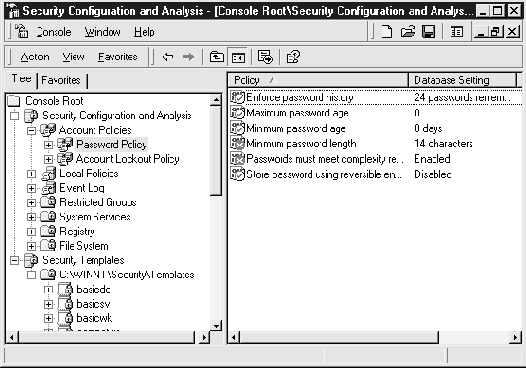Select the basicsv template in tree
The image size is (526, 368).
(93, 304)
